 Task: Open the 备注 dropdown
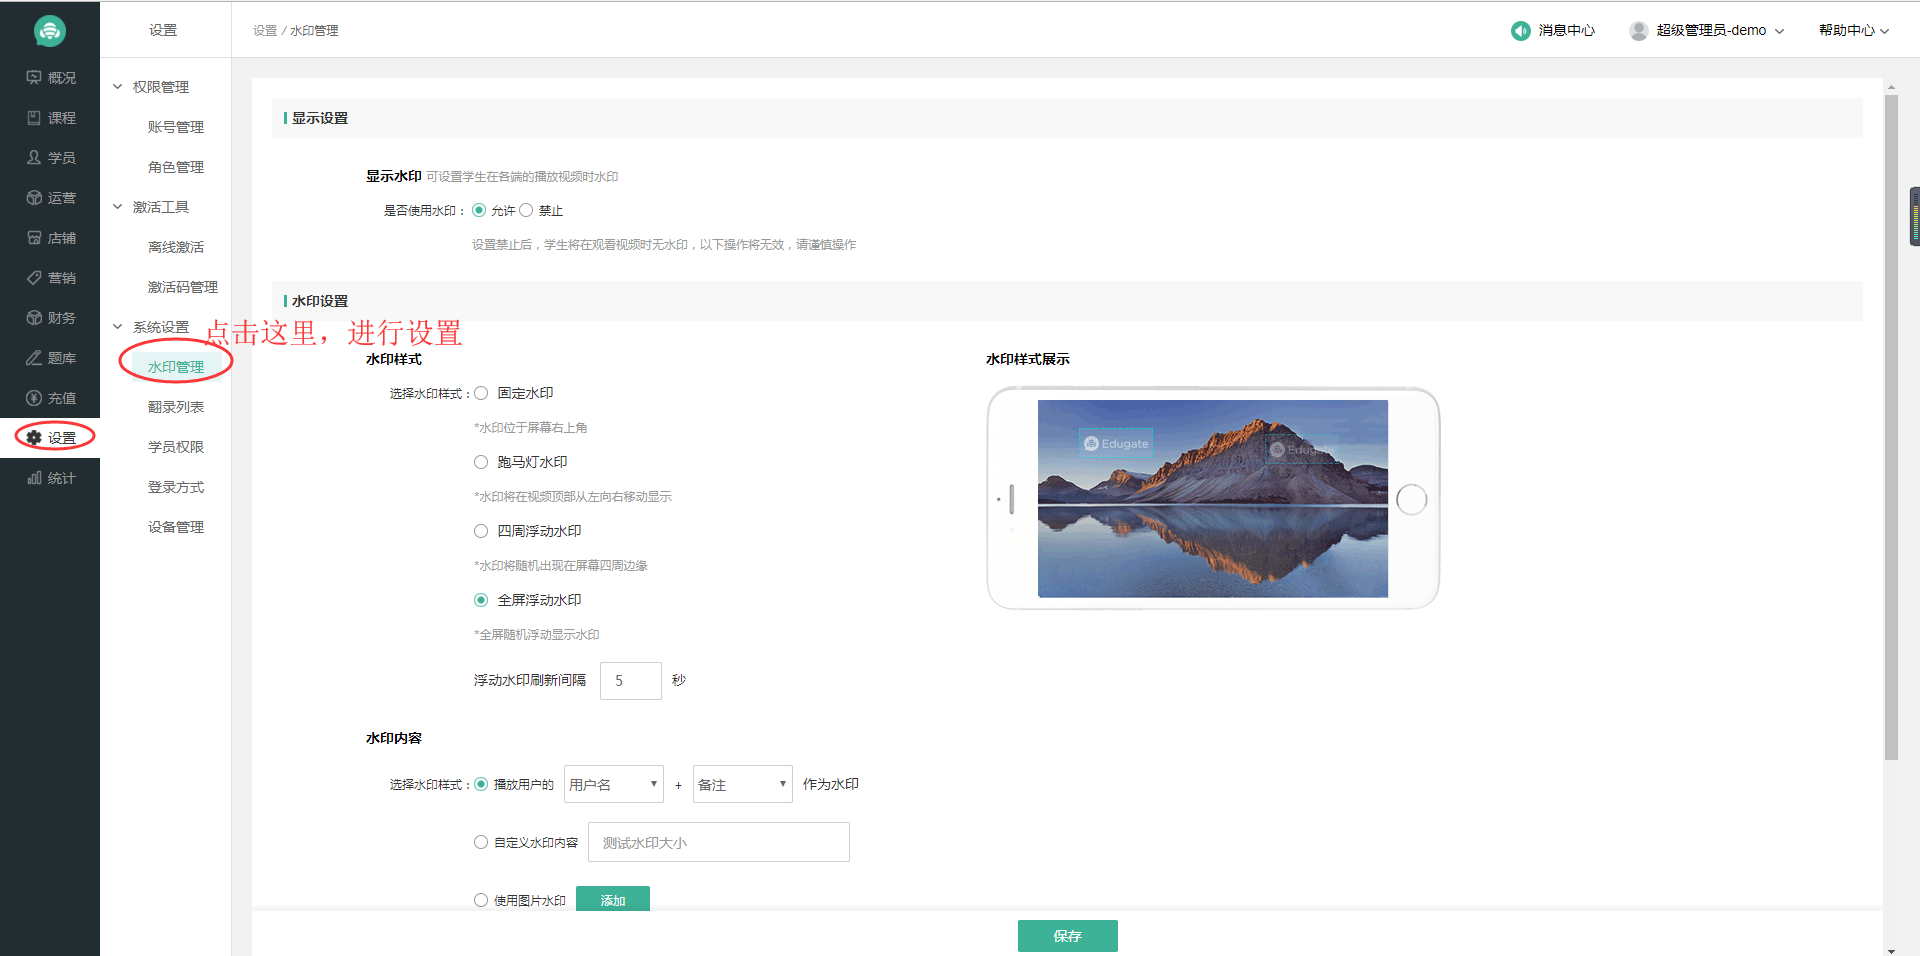point(742,785)
